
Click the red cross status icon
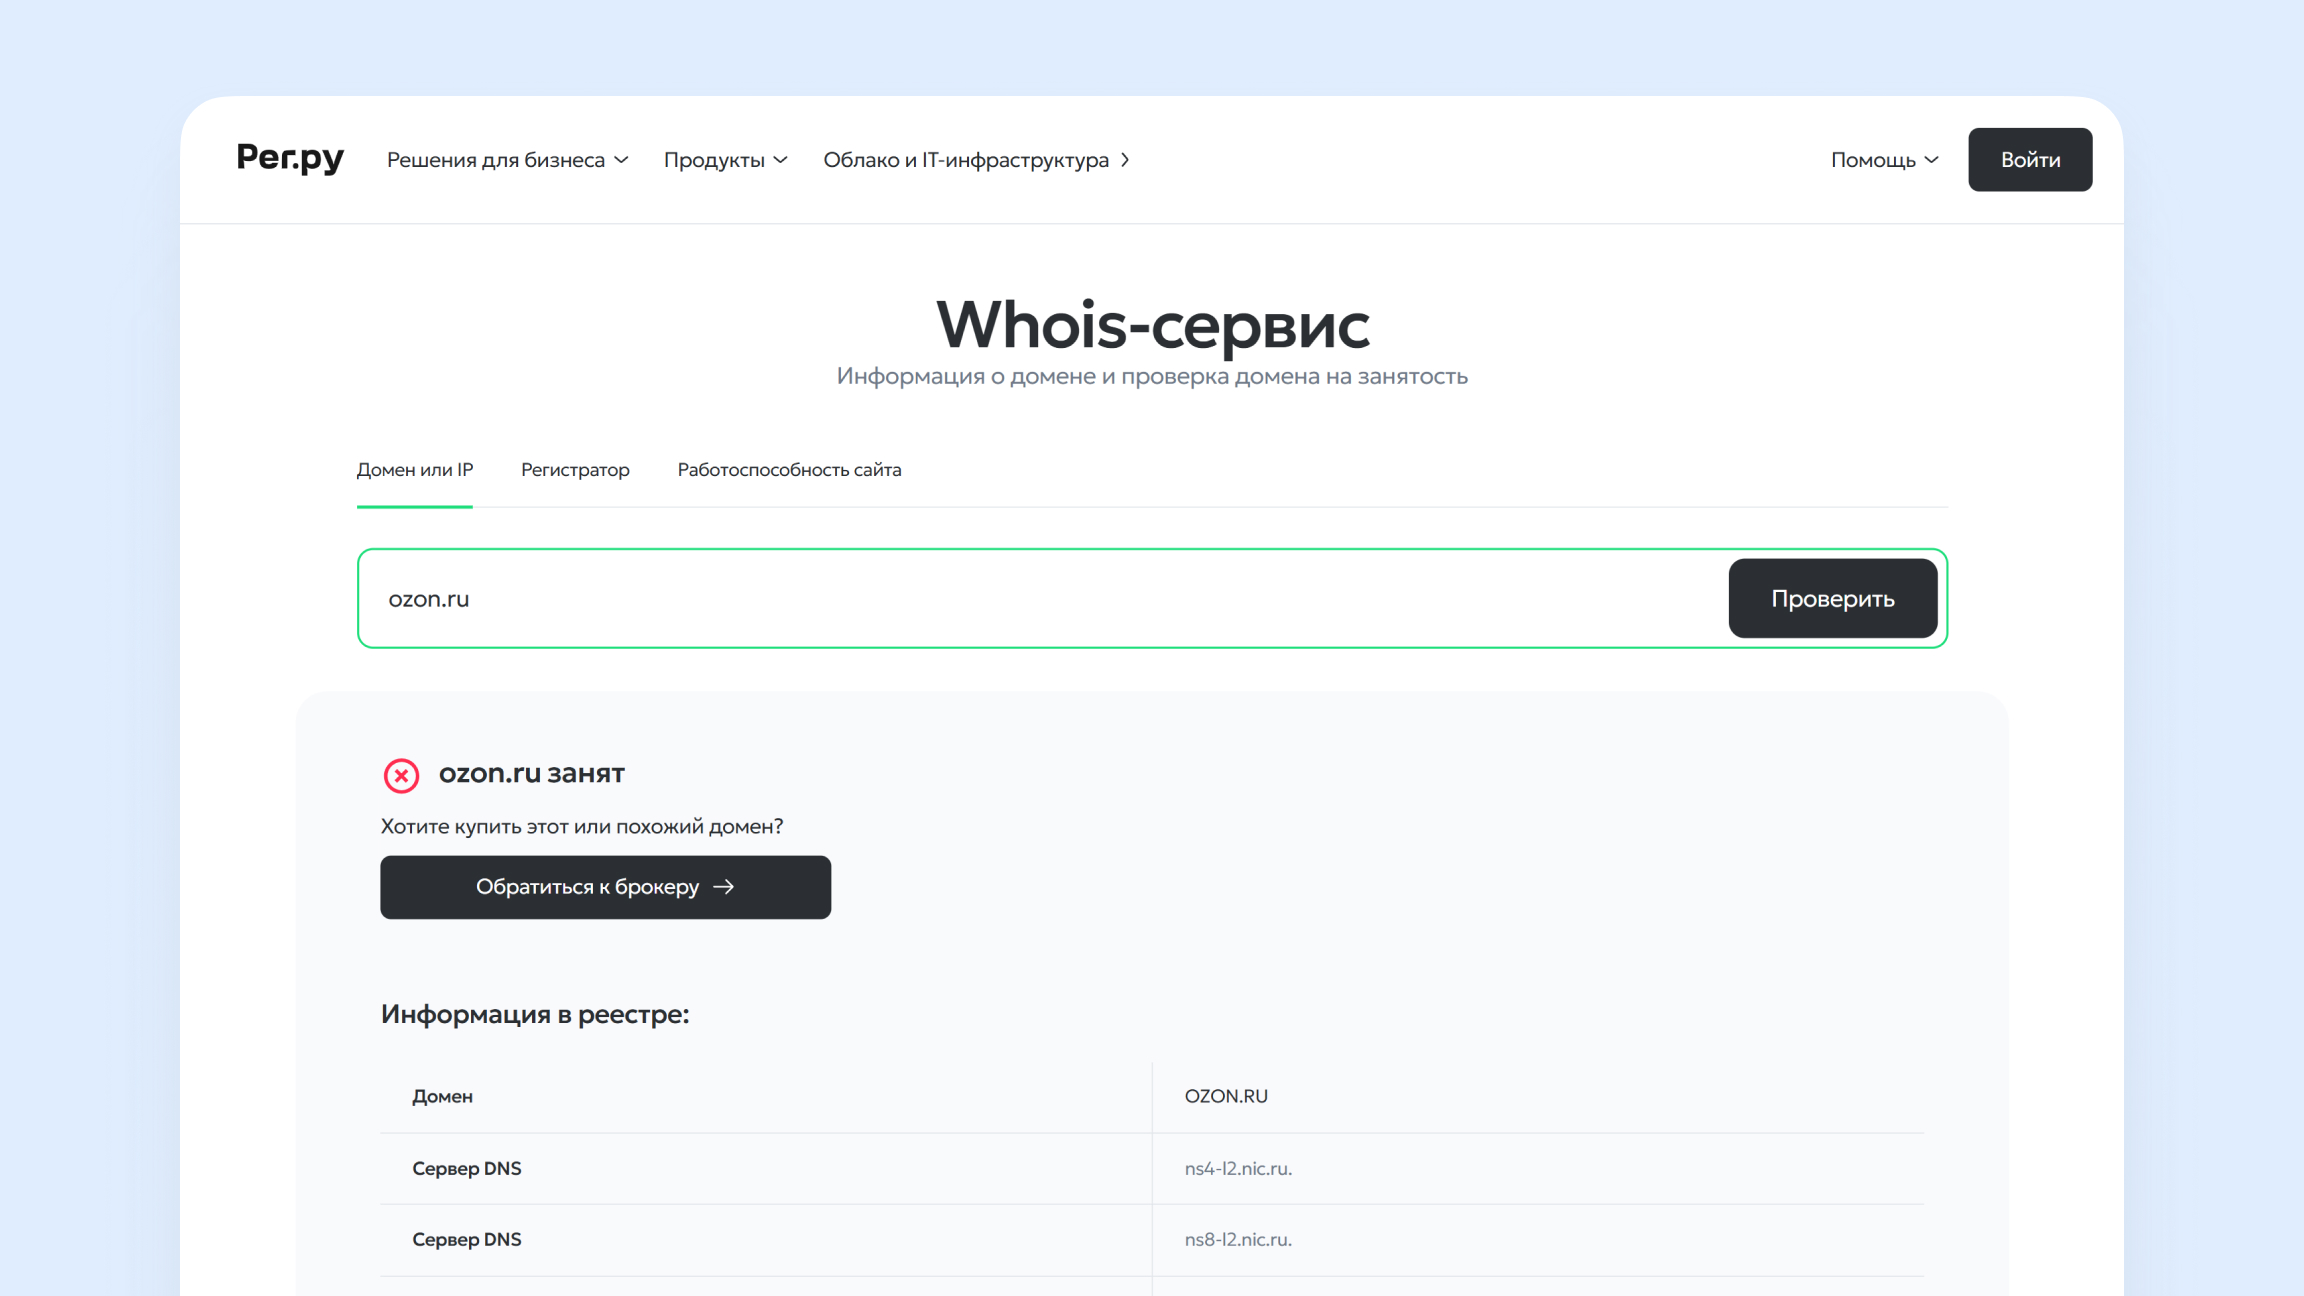tap(401, 775)
